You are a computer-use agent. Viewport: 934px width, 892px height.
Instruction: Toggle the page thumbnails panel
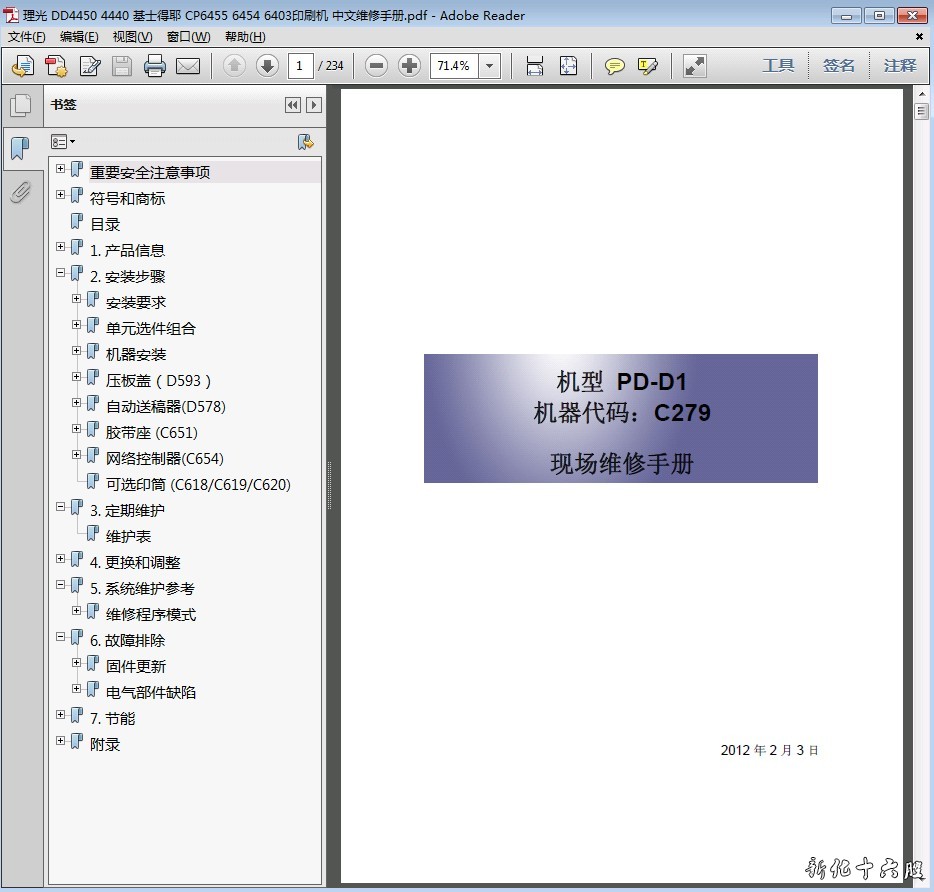(20, 106)
